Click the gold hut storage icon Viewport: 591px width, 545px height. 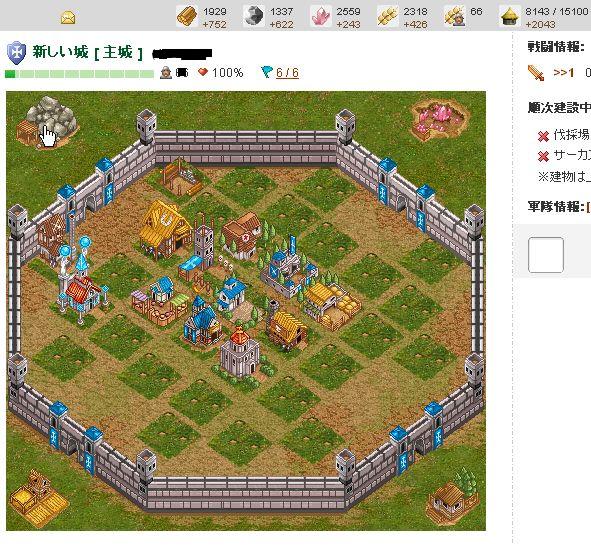pos(510,17)
